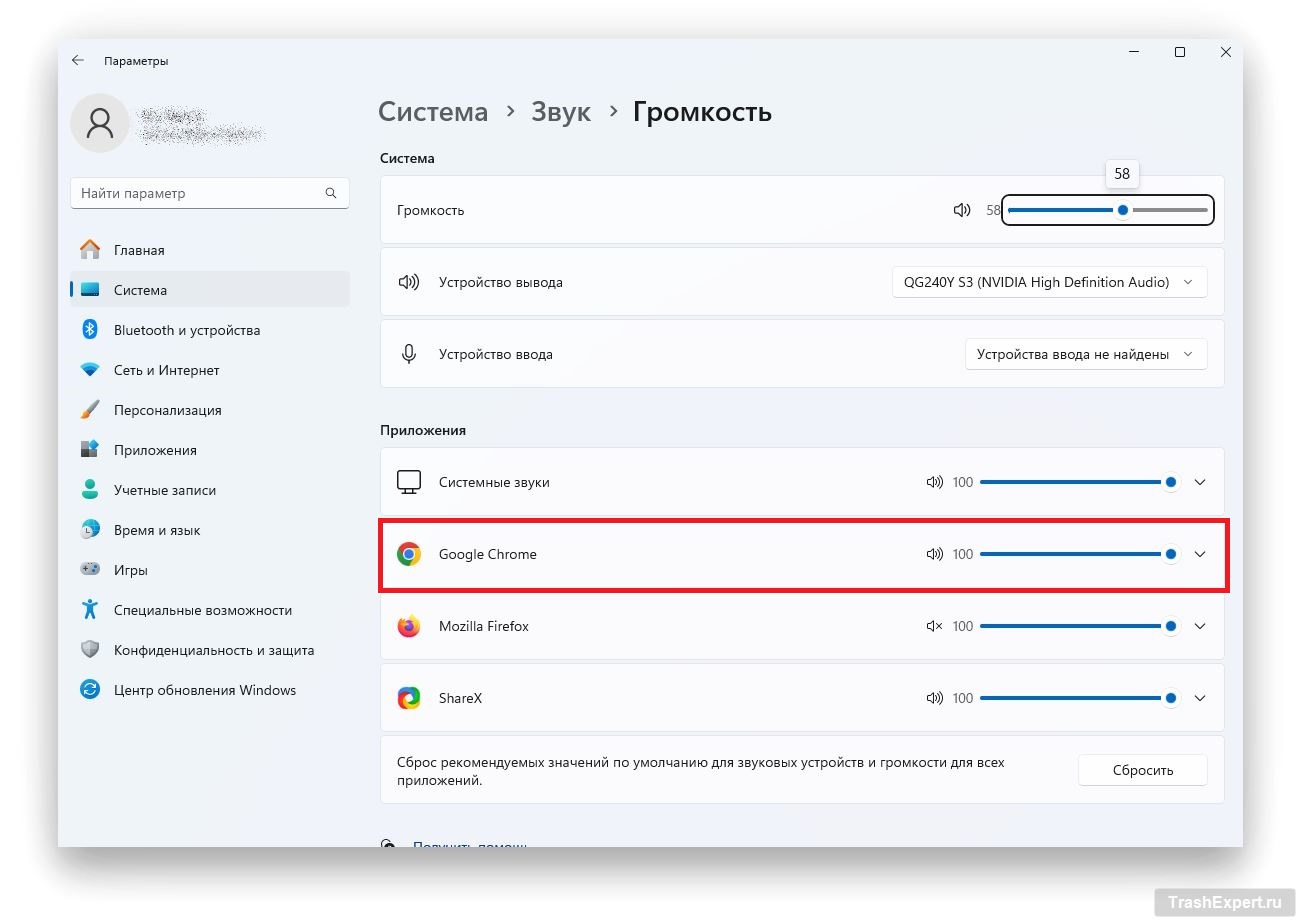Click the search magnifier icon in Найти параметр
The width and height of the screenshot is (1301, 922).
(331, 193)
